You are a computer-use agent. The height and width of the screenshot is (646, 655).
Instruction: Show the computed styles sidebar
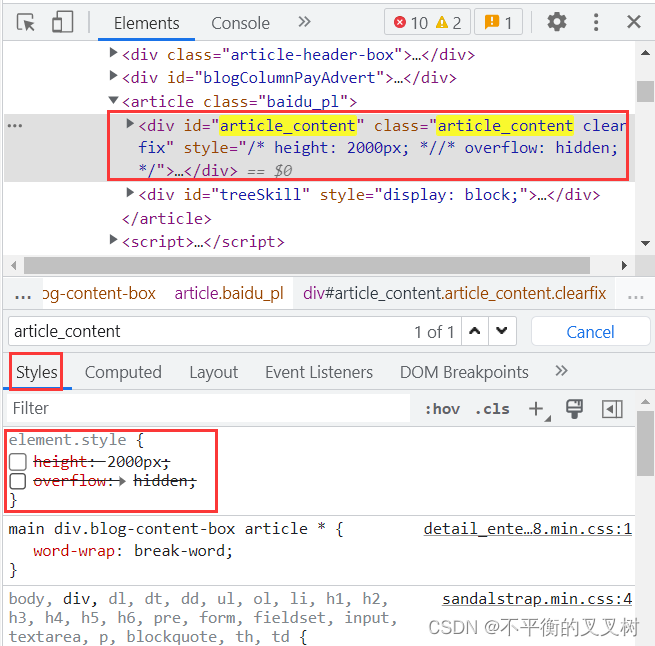[x=612, y=409]
